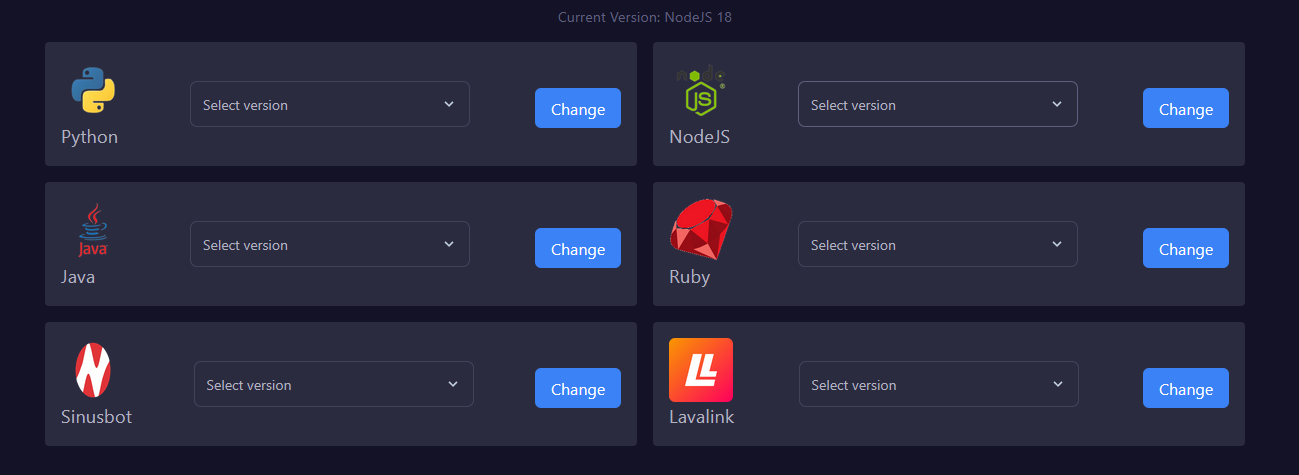Click the Sinusbot label text
1299x475 pixels.
click(x=96, y=417)
